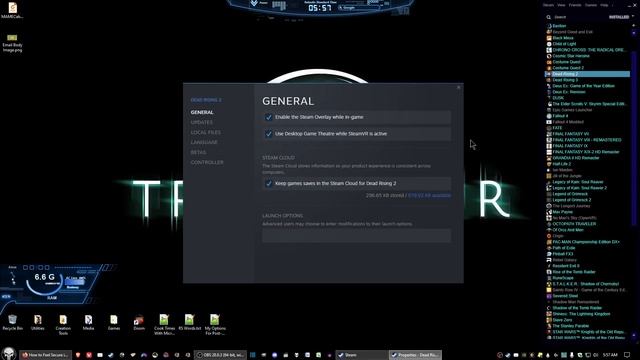Open the View menu in Steam window
The width and height of the screenshot is (640, 360).
pyautogui.click(x=561, y=5)
